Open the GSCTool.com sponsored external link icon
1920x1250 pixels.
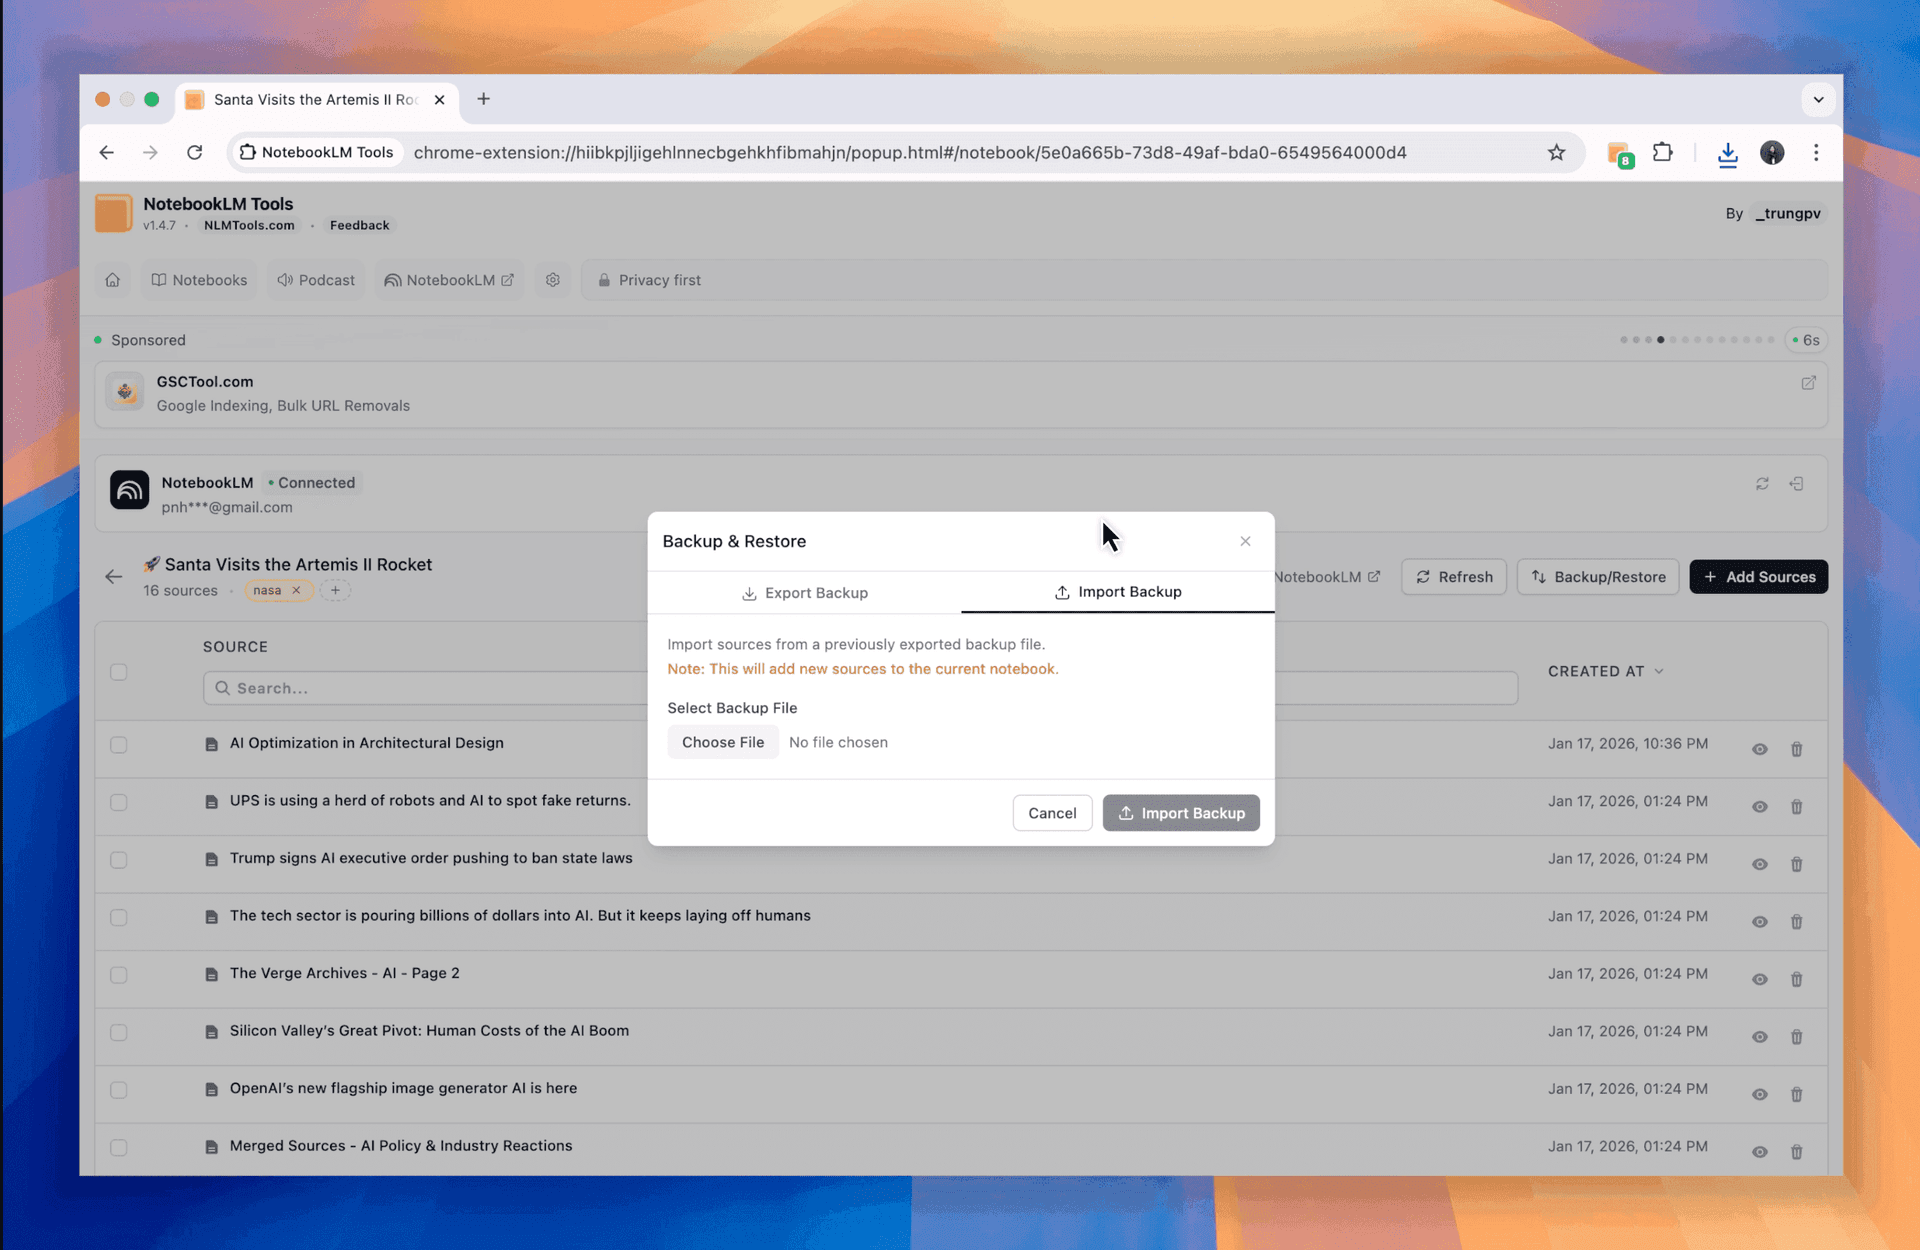1808,382
